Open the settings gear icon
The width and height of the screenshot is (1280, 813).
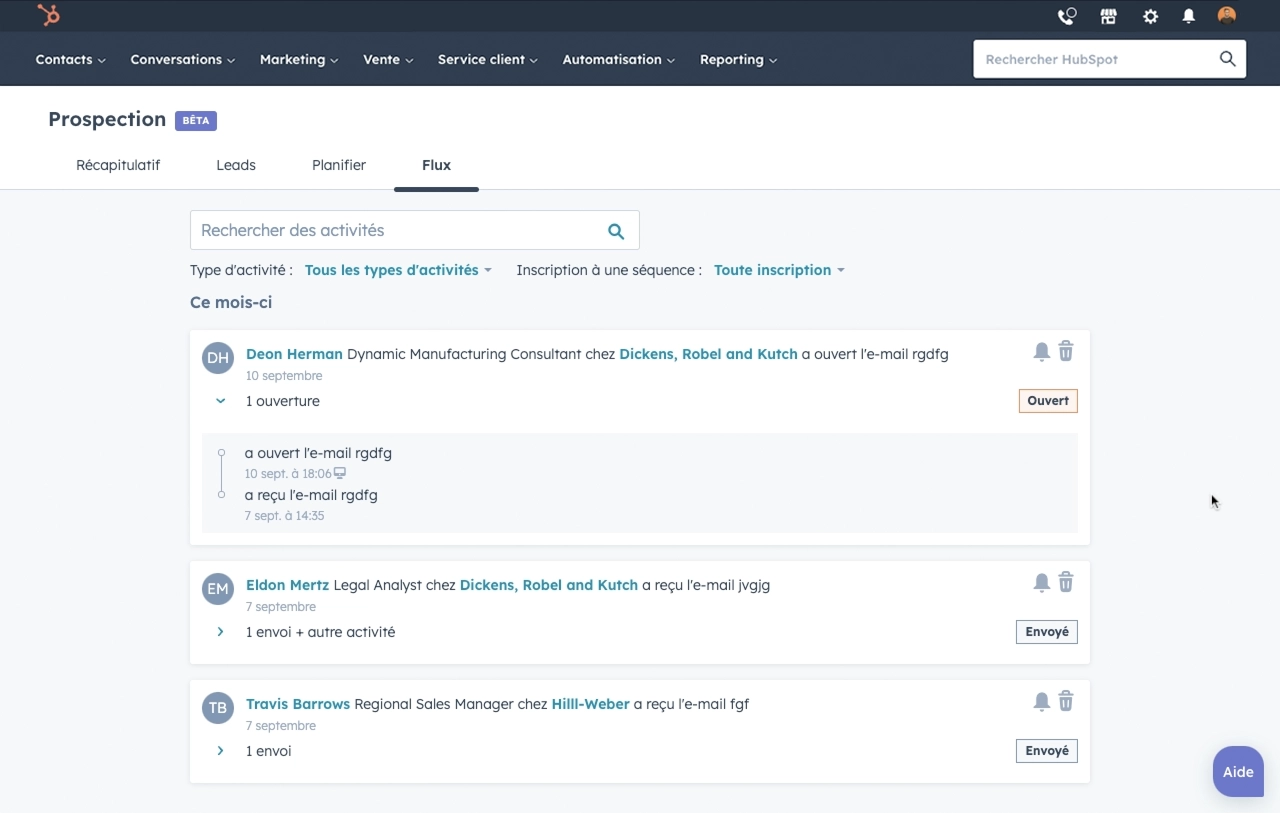pos(1150,16)
